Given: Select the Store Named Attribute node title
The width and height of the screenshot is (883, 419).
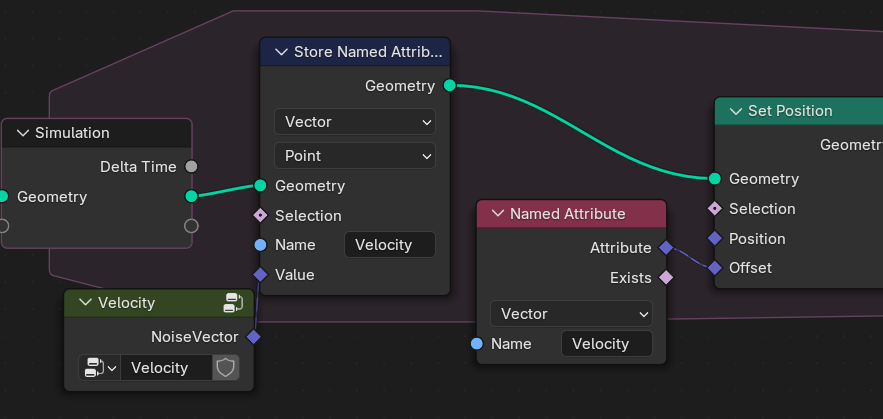Looking at the screenshot, I should pyautogui.click(x=368, y=52).
